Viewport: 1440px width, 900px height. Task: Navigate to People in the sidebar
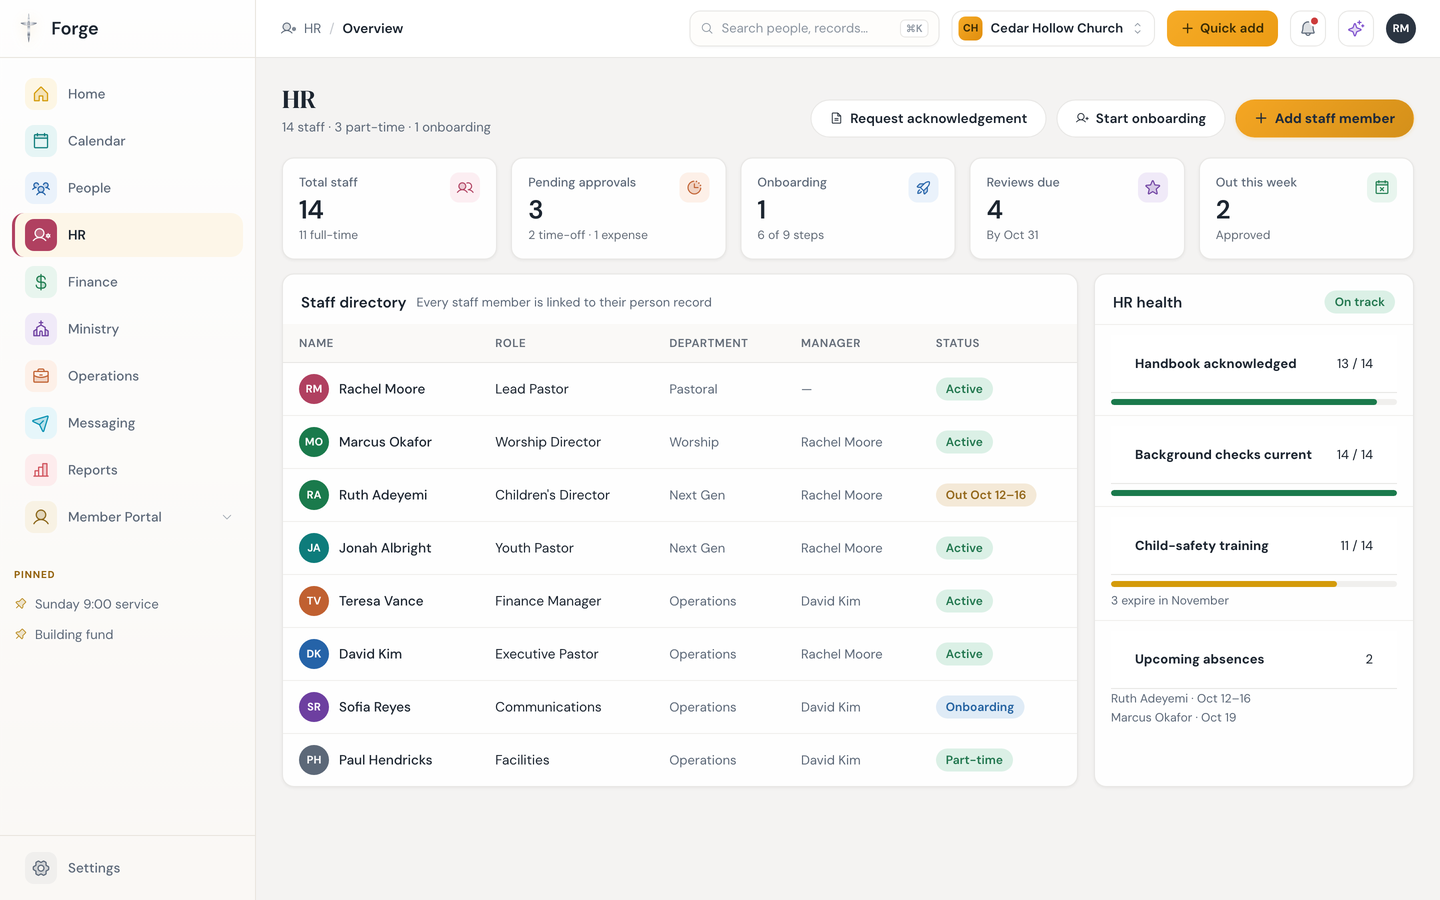click(x=128, y=188)
